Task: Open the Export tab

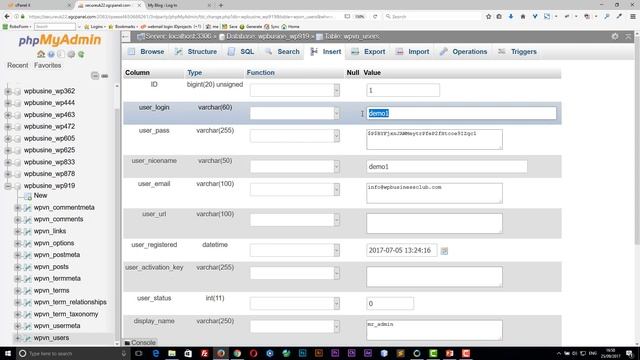Action: (369, 52)
